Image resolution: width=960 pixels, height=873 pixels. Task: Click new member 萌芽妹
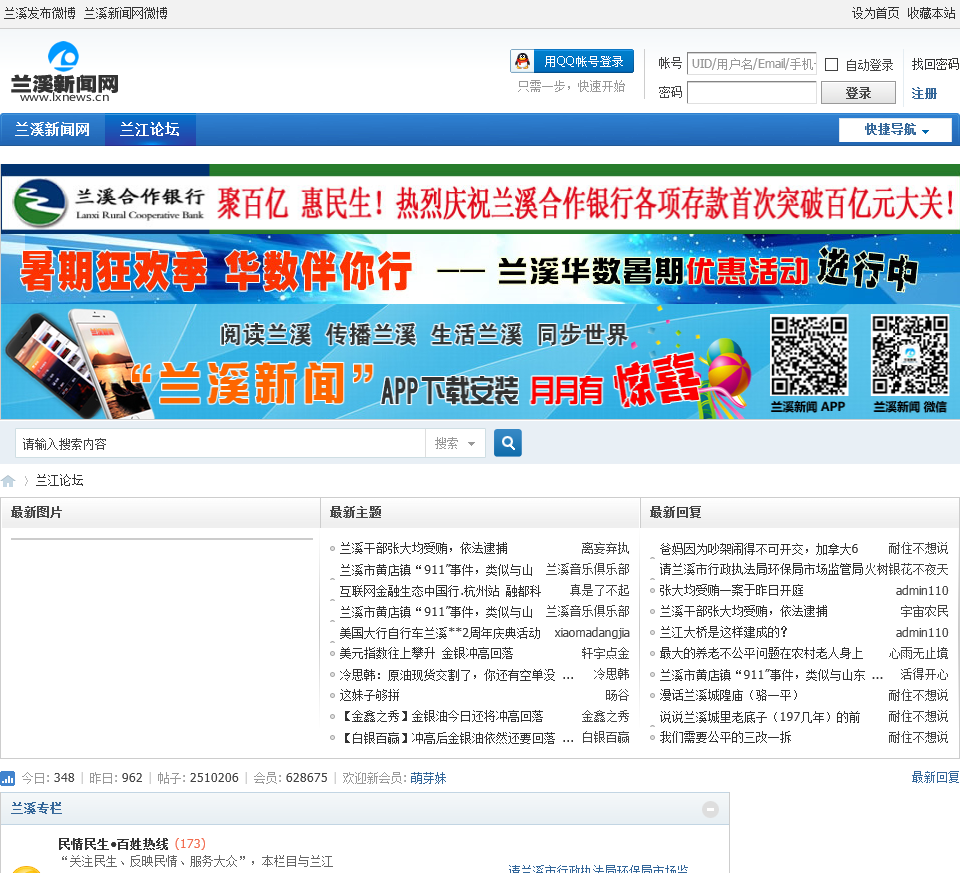[x=428, y=778]
